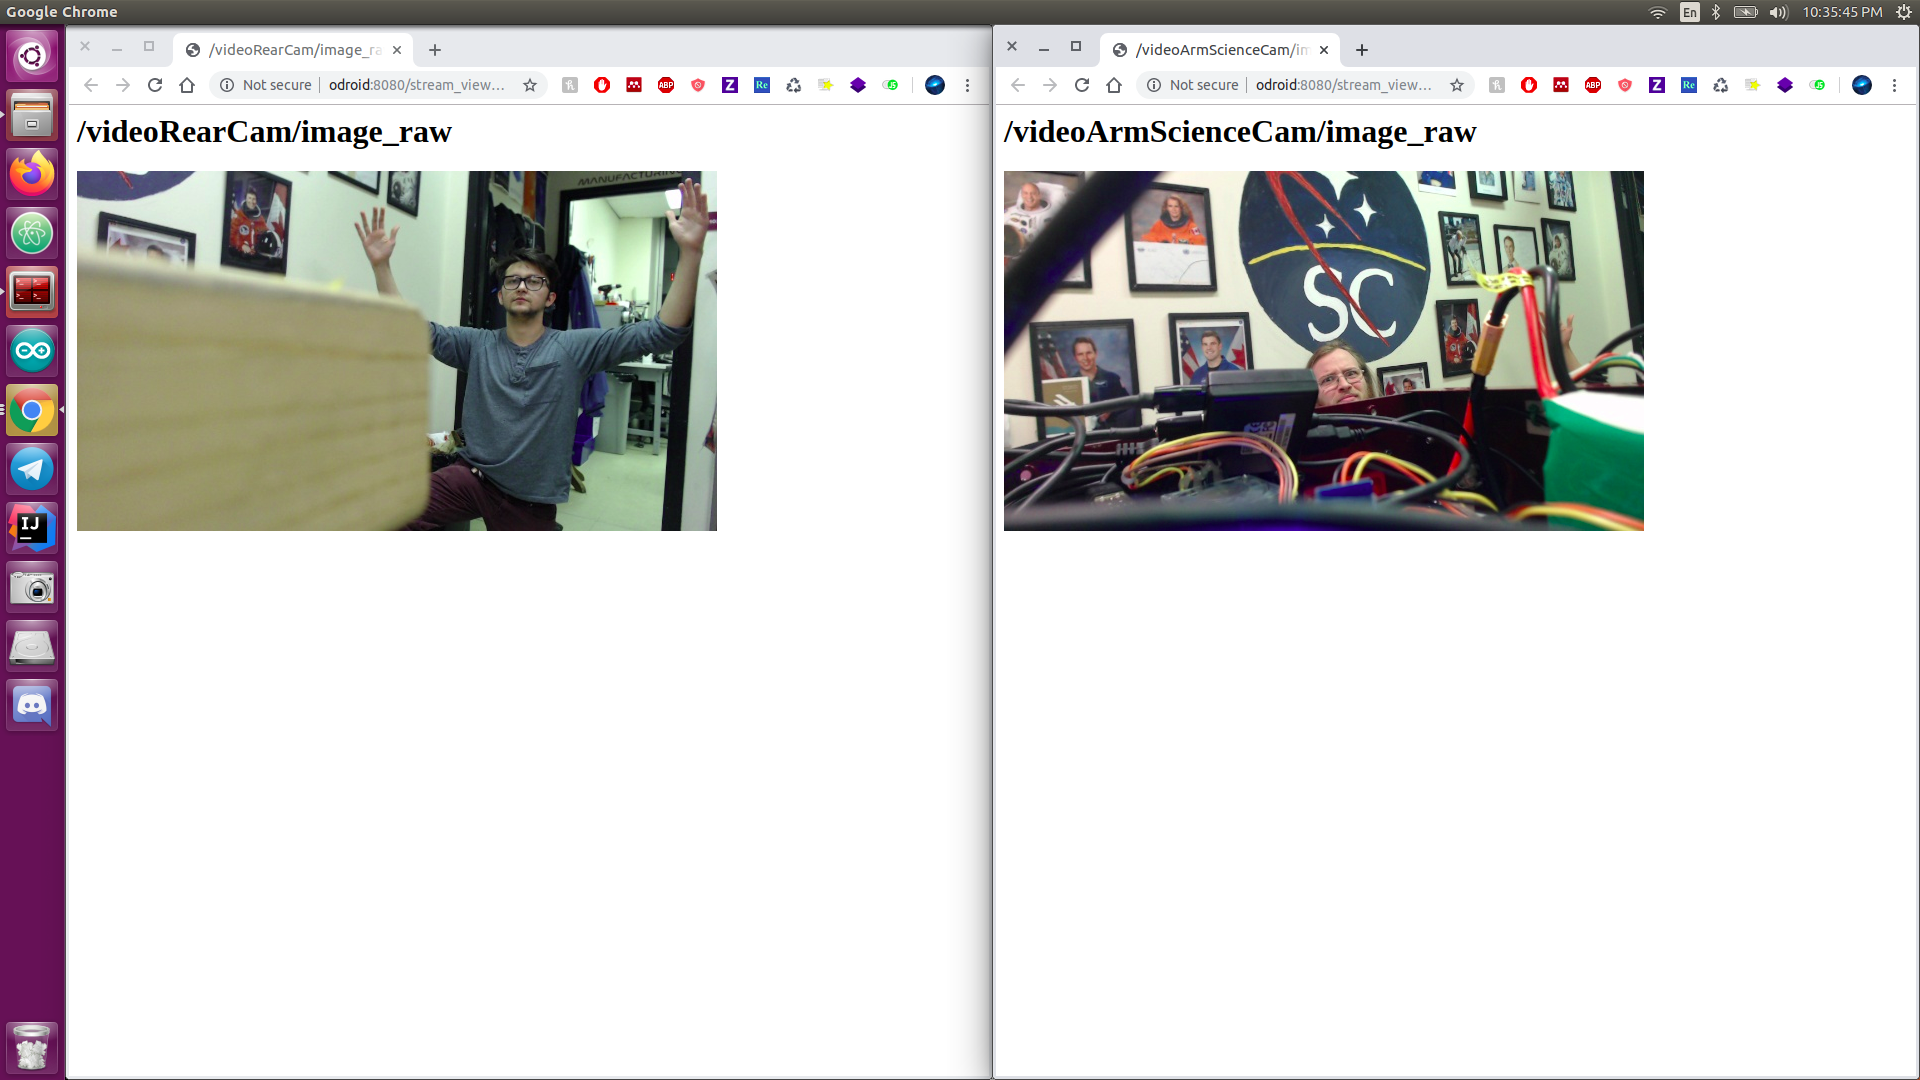The width and height of the screenshot is (1920, 1080).
Task: Open the Privacy Badger shield extension
Action: point(697,85)
